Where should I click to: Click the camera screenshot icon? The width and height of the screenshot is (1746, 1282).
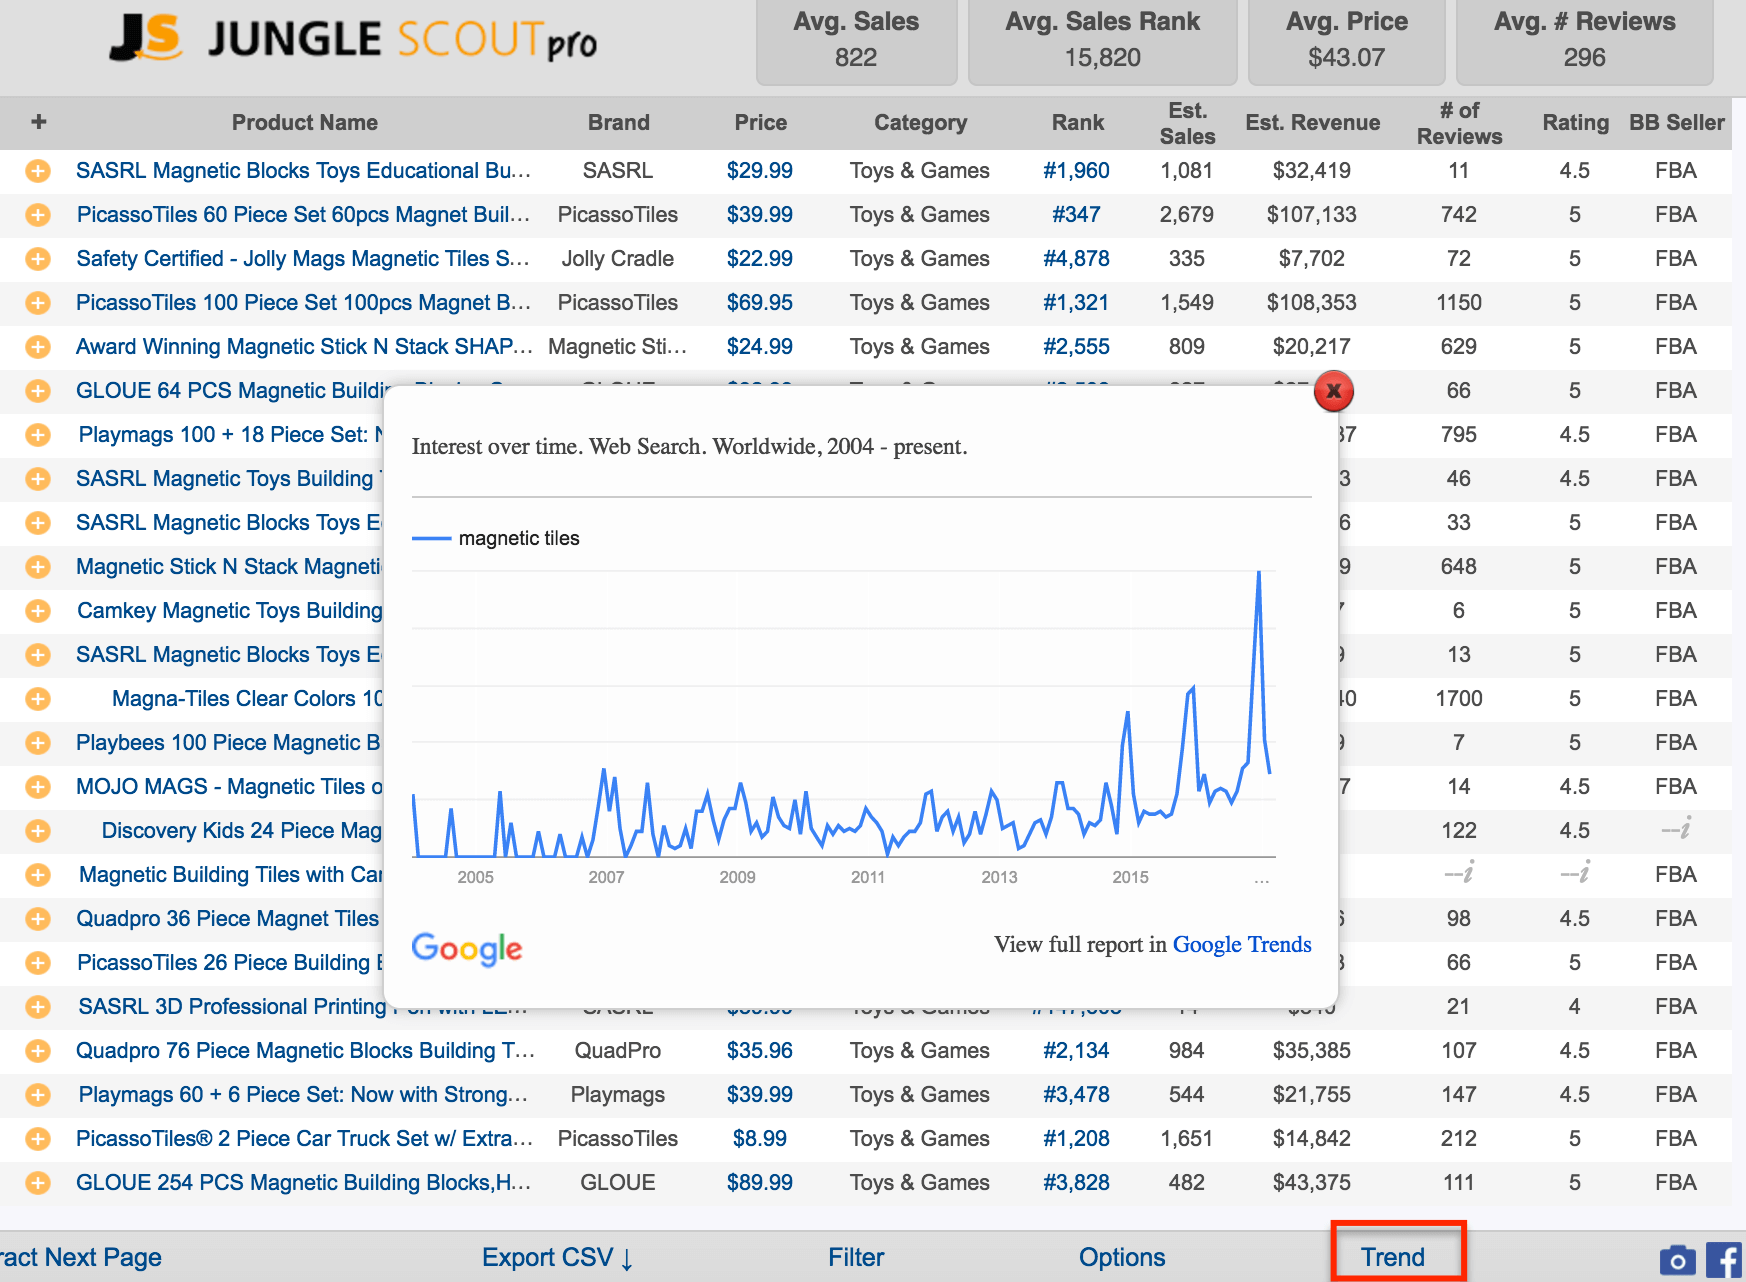pos(1677,1260)
